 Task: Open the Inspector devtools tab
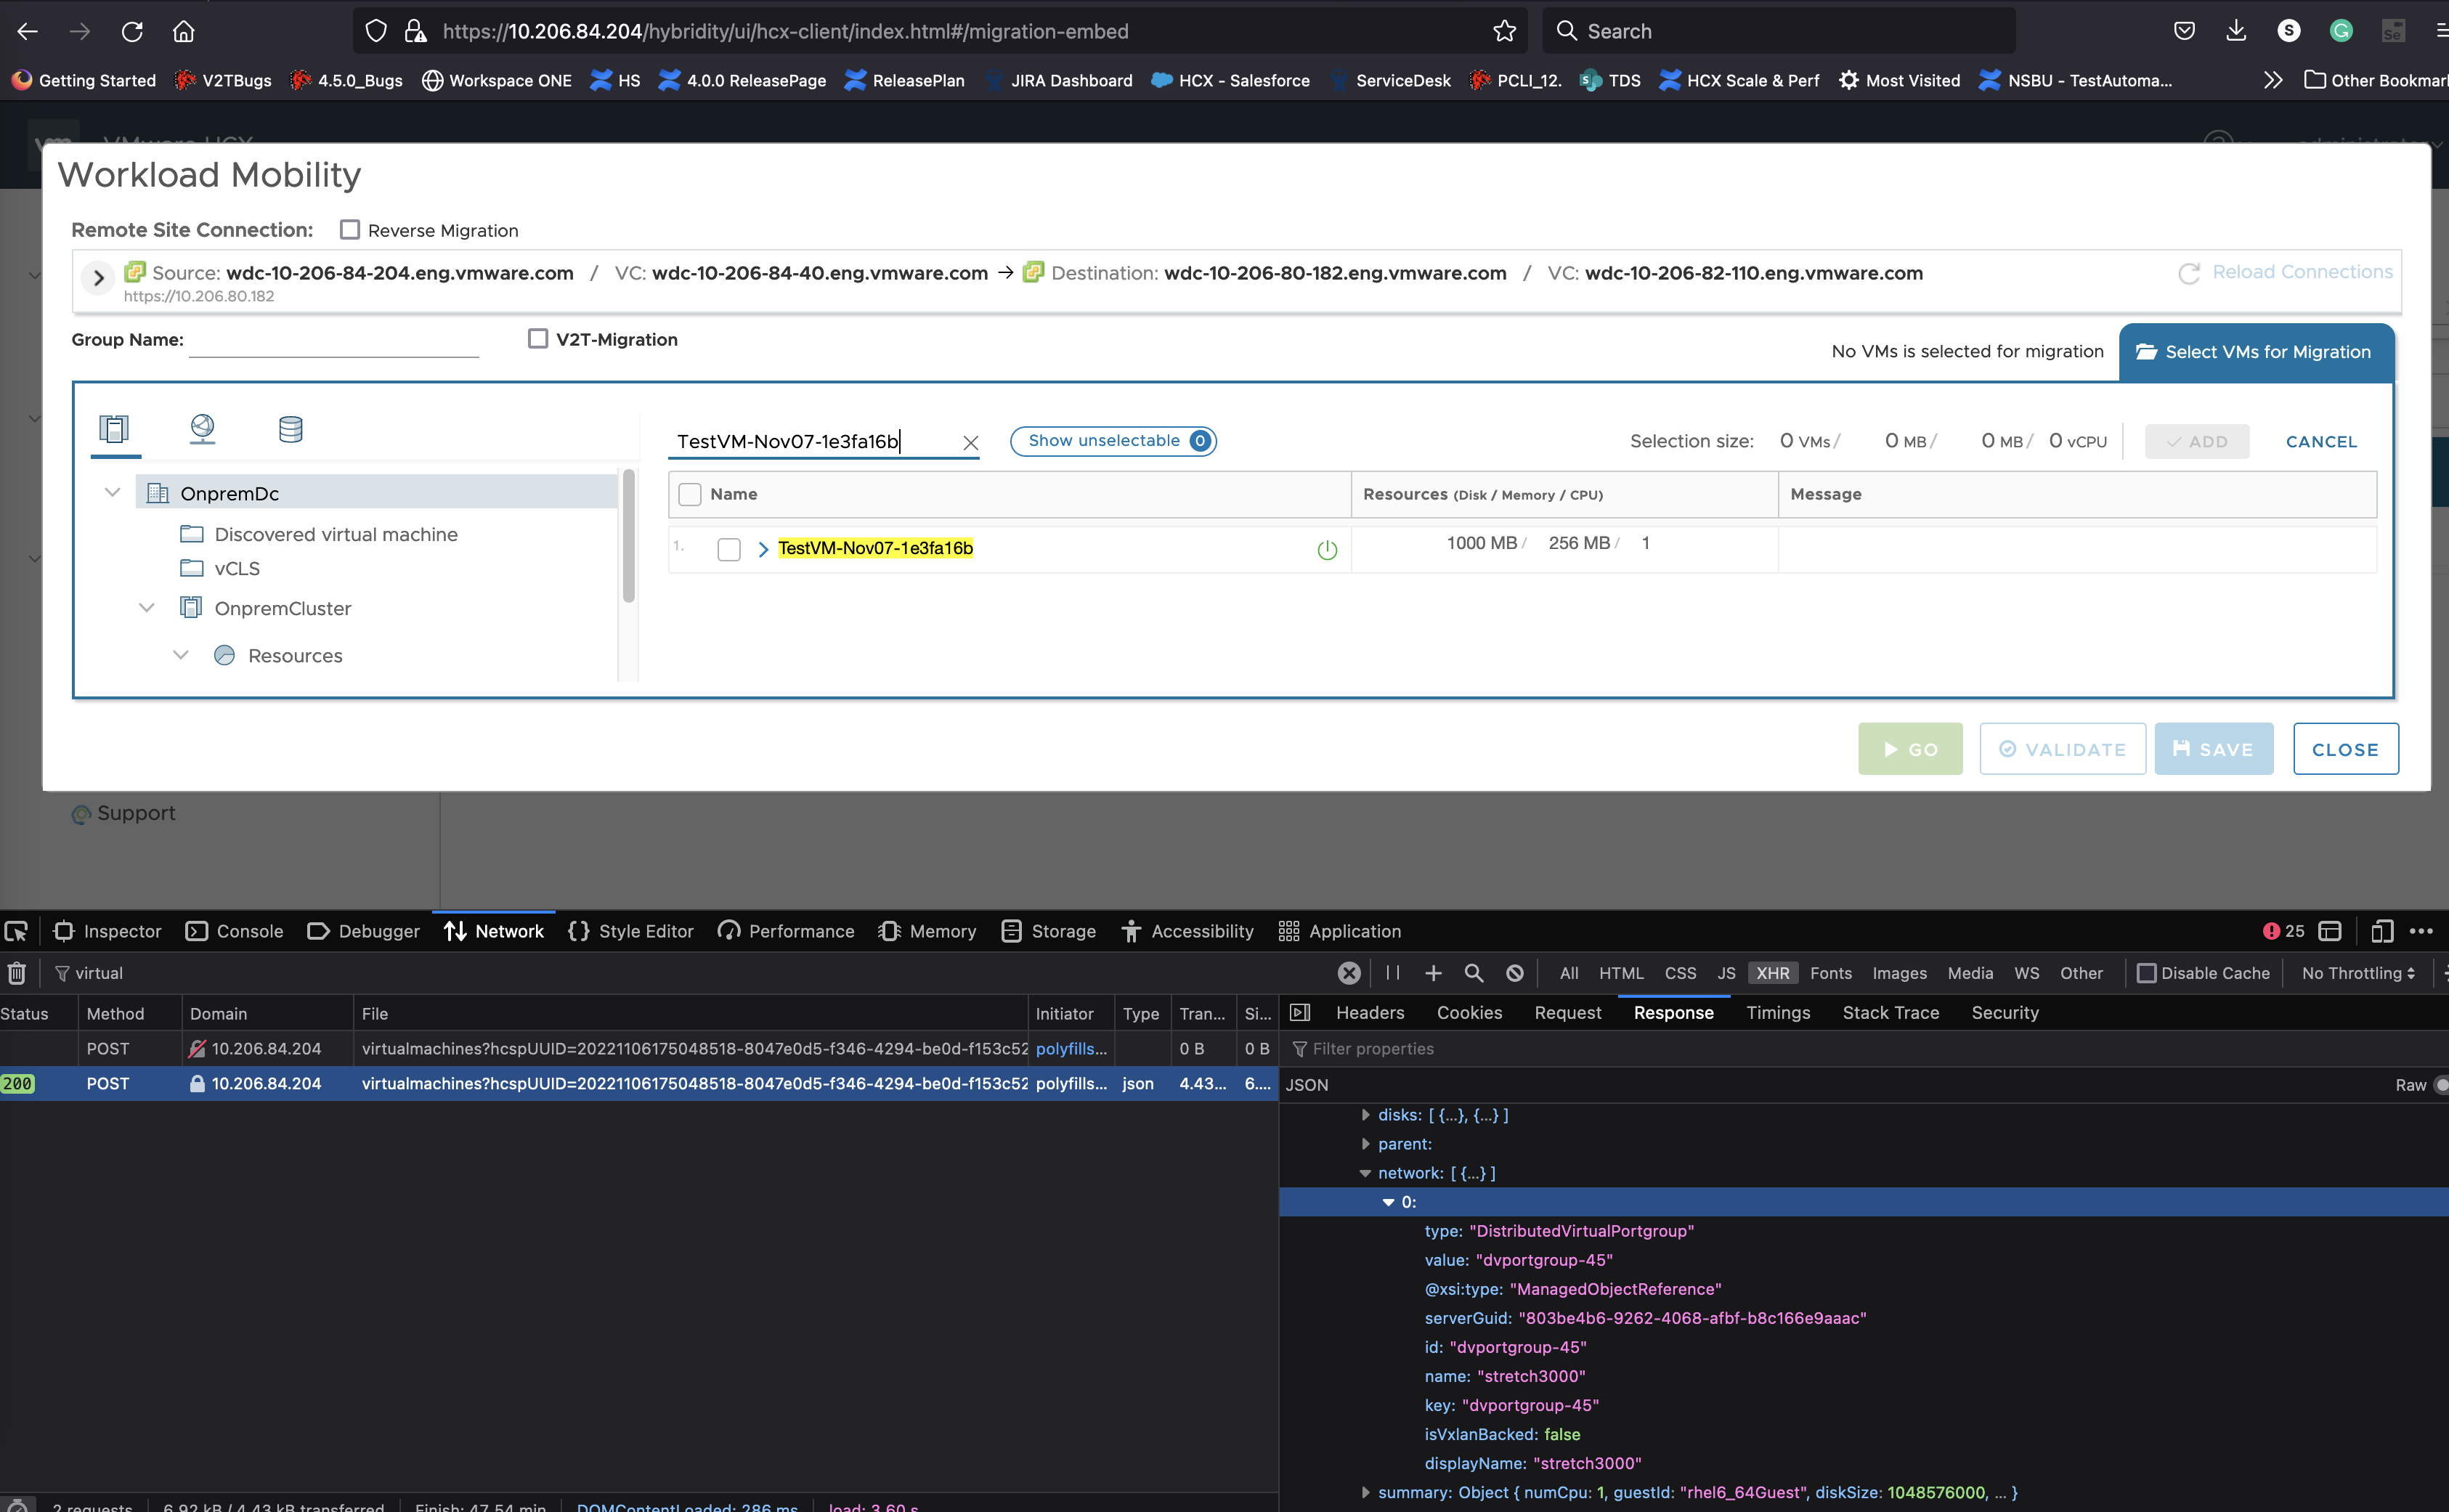108,932
